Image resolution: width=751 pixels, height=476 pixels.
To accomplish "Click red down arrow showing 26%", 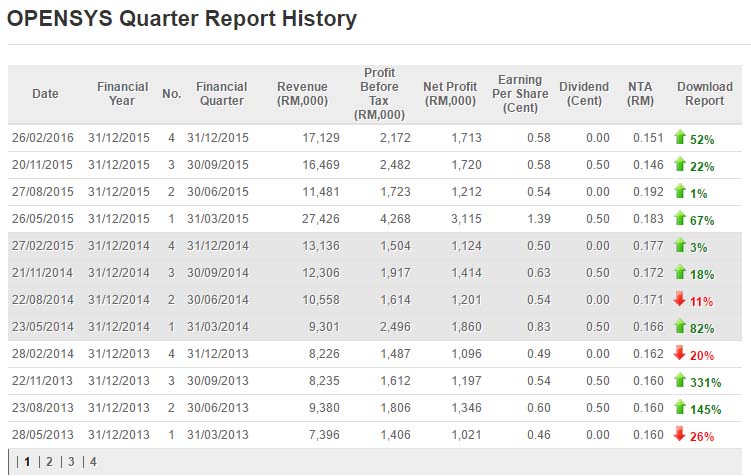I will point(680,435).
